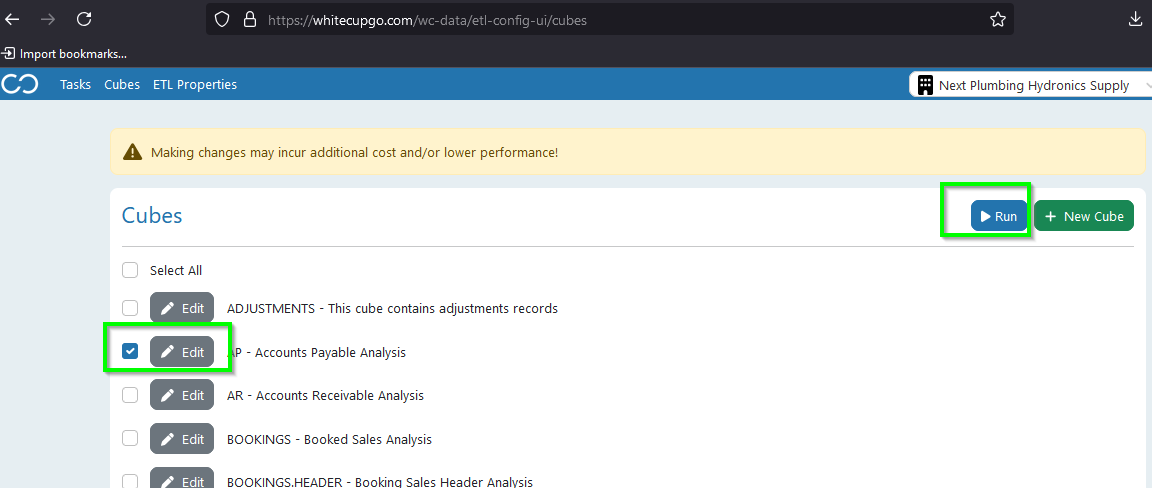Viewport: 1152px width, 488px height.
Task: Click the New Cube button
Action: tap(1084, 216)
